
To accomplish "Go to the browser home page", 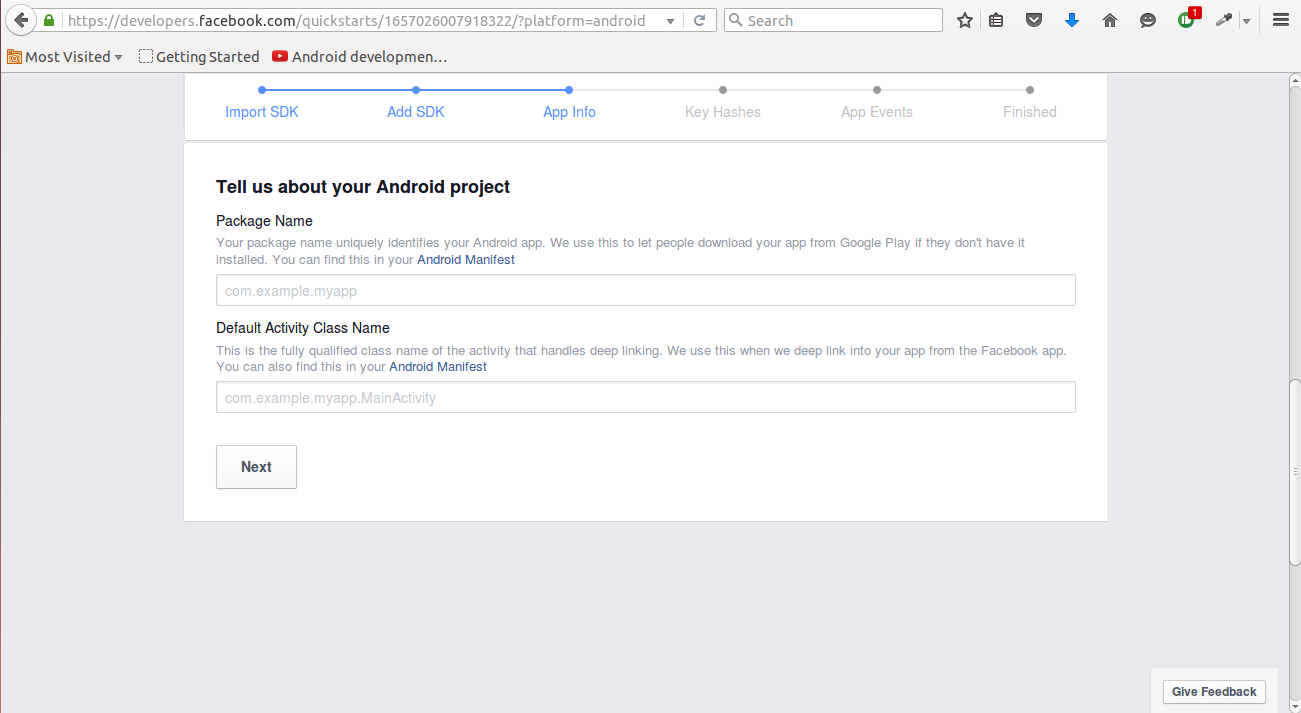I will tap(1109, 19).
